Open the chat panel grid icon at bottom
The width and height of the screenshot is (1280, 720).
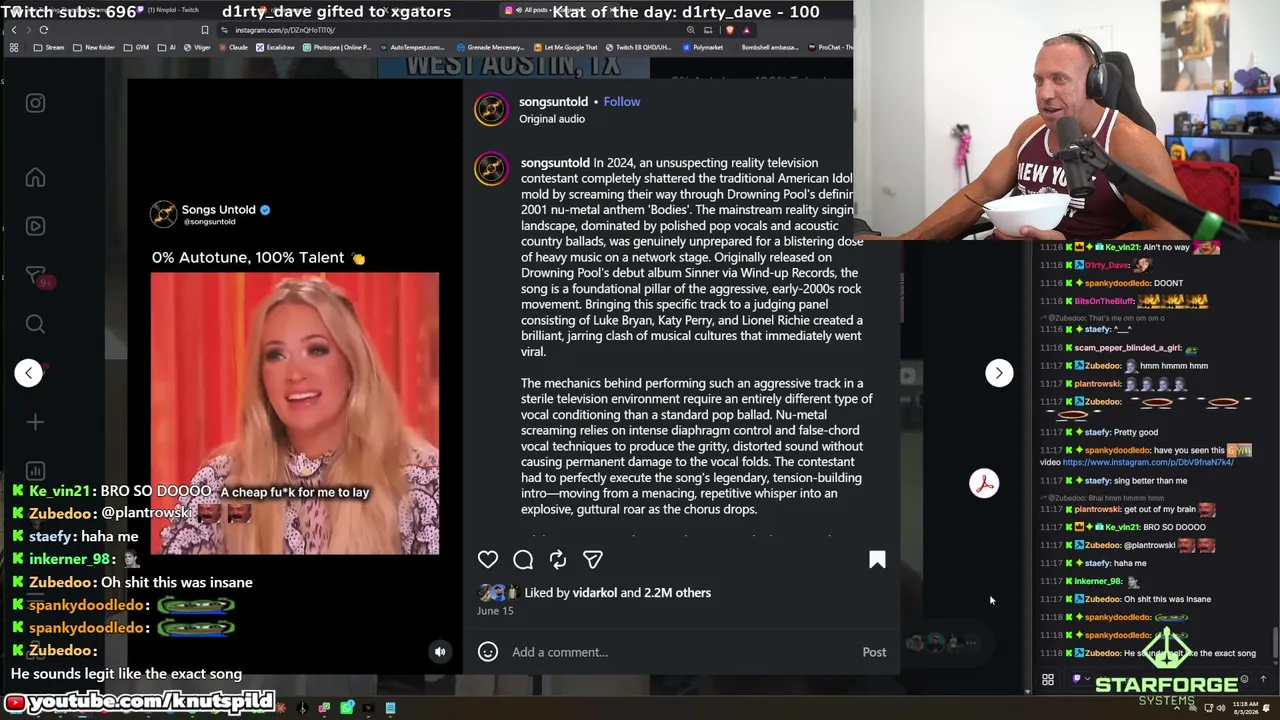tap(1048, 680)
